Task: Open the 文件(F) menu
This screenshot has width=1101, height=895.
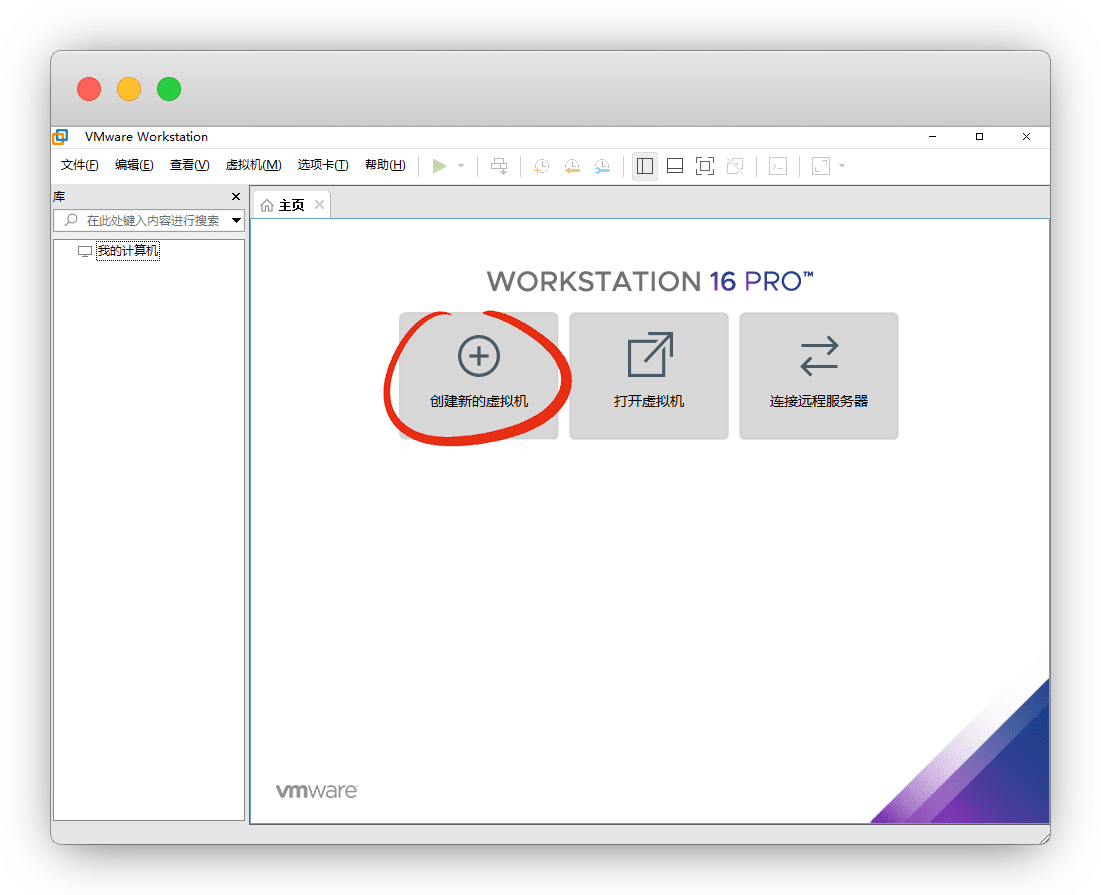Action: point(80,166)
